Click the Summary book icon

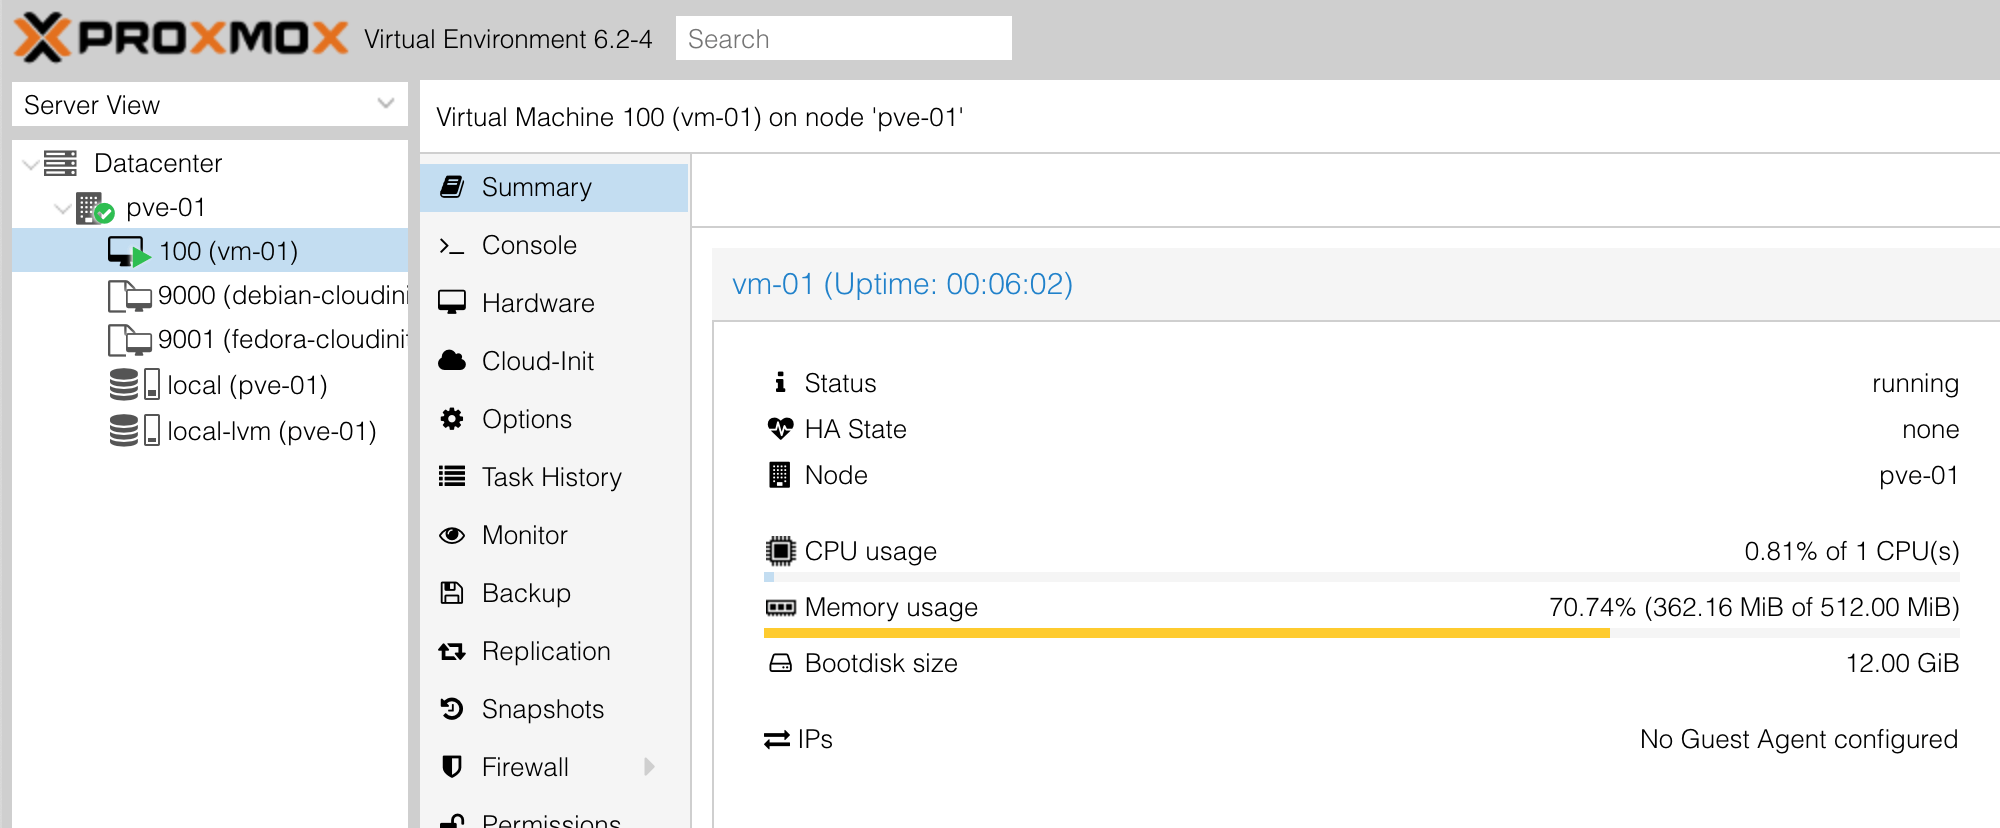pos(452,187)
